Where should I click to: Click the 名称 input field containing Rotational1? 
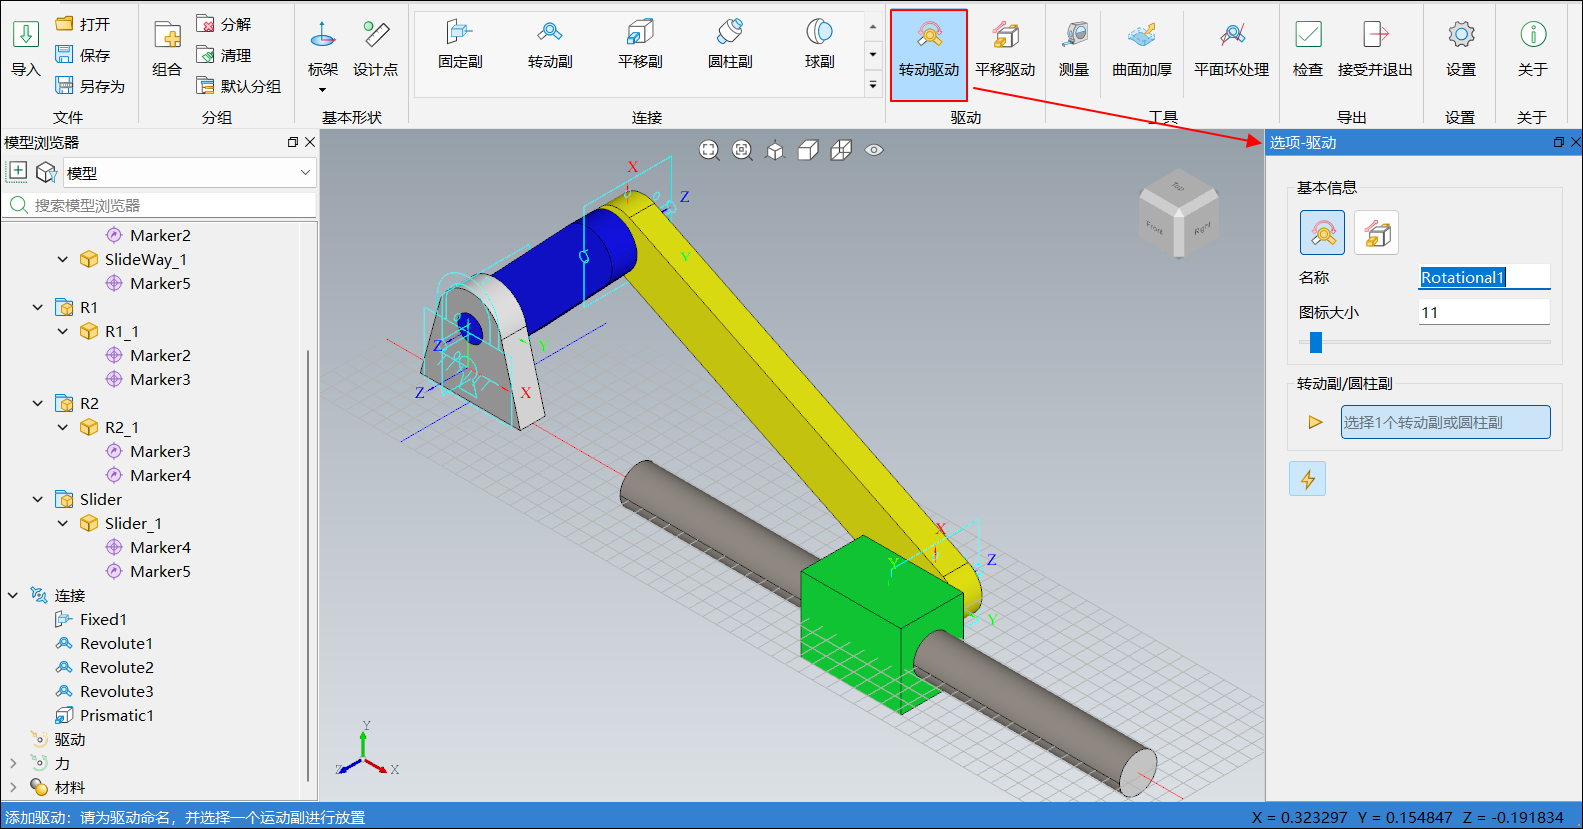[1484, 277]
